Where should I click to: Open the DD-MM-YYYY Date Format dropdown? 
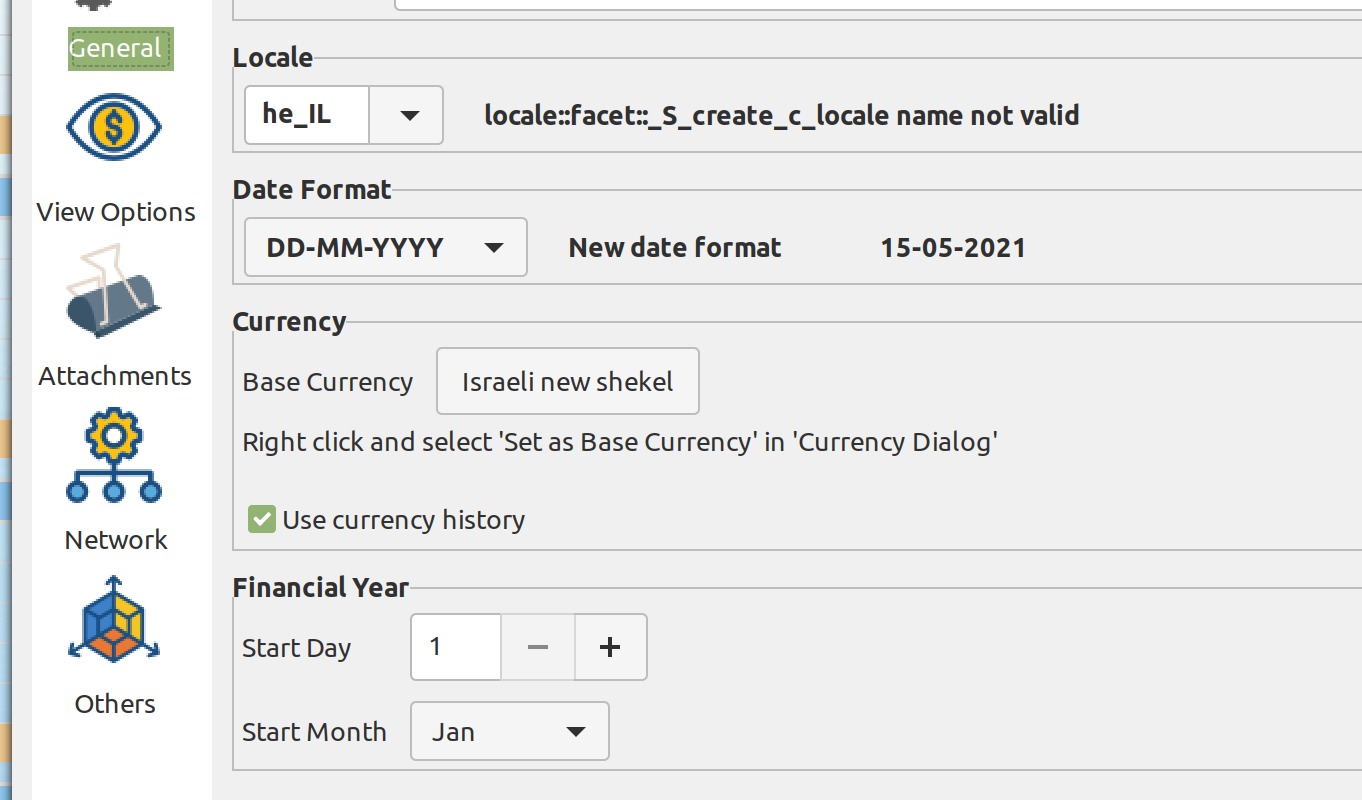click(x=385, y=247)
